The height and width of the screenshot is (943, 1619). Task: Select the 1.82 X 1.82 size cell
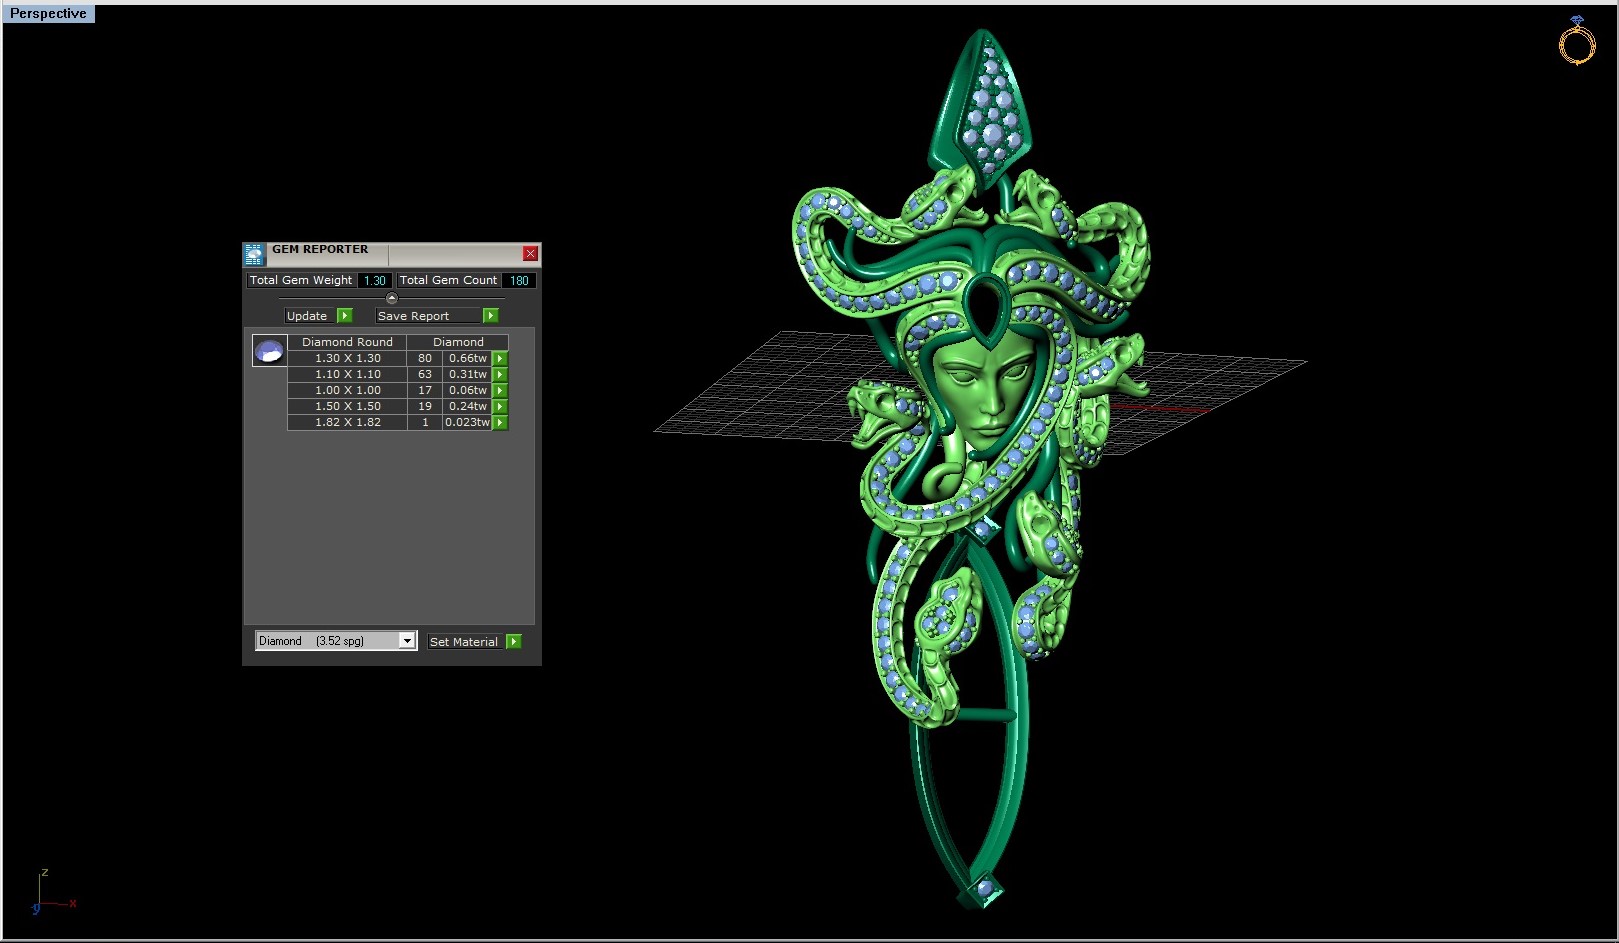tap(347, 422)
